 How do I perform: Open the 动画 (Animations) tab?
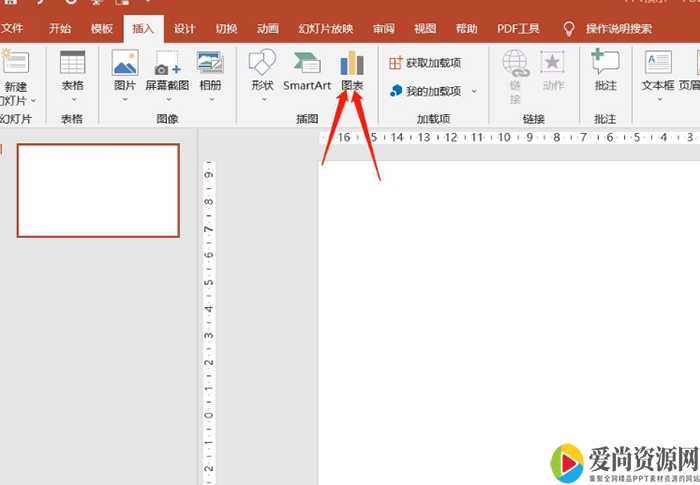(267, 29)
